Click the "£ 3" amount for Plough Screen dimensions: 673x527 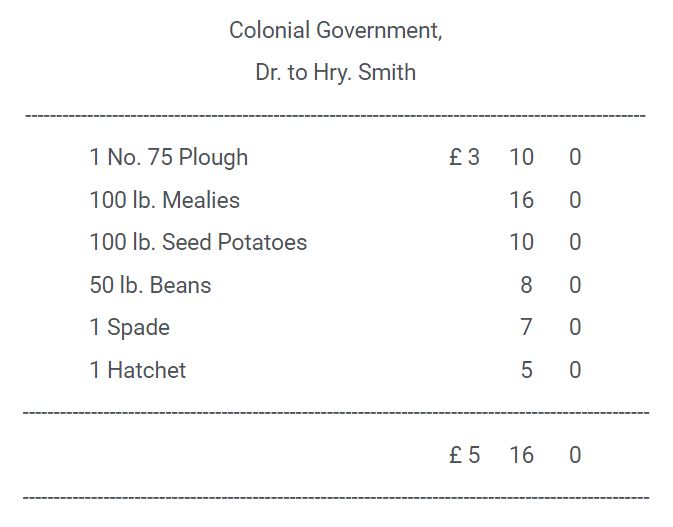[x=464, y=157]
